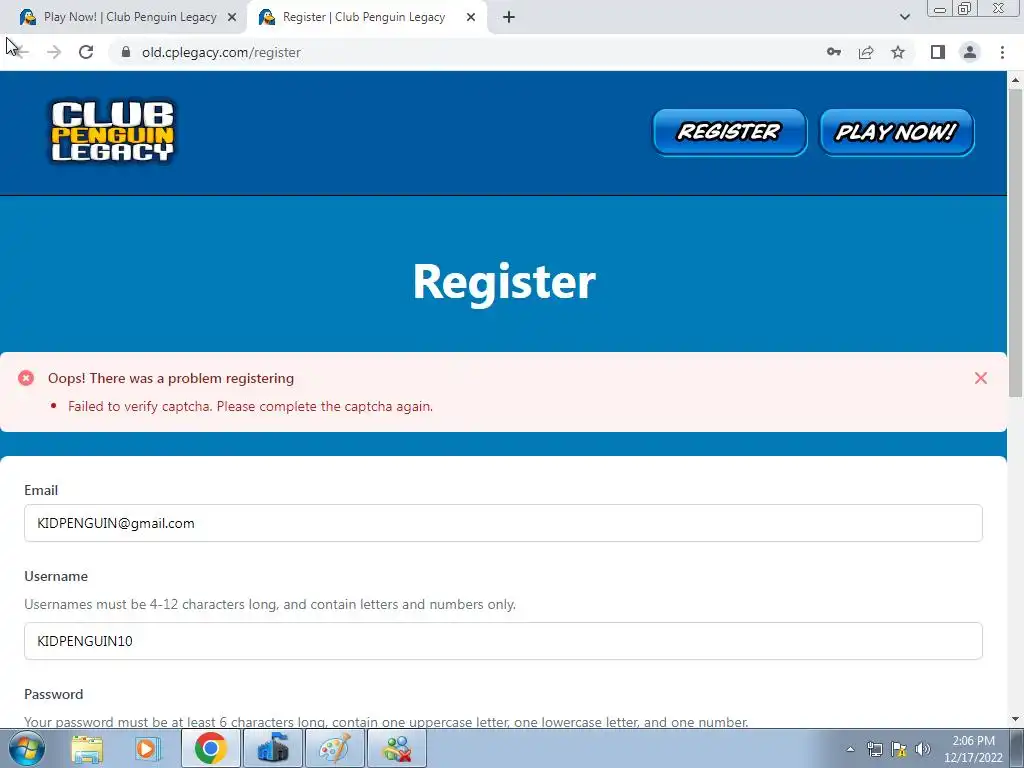
Task: Click the Chrome taskbar icon
Action: coord(210,748)
